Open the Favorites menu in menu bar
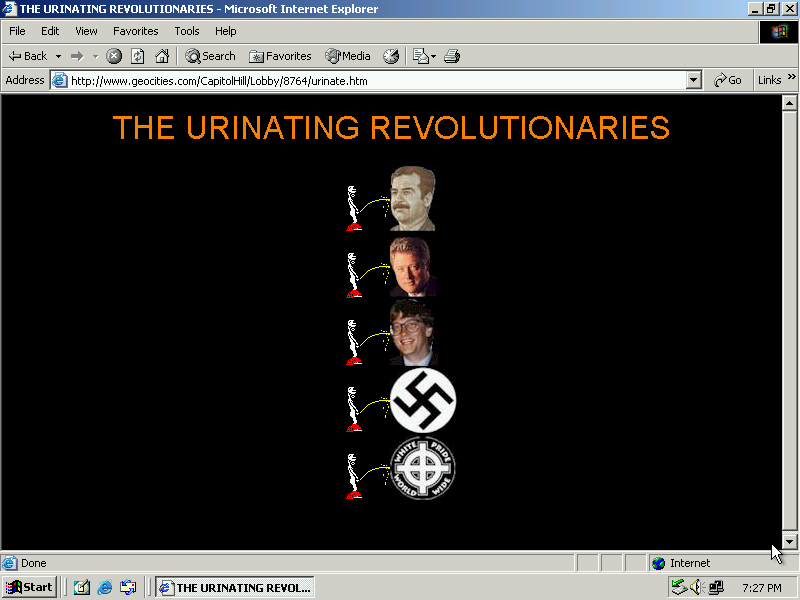 click(136, 31)
